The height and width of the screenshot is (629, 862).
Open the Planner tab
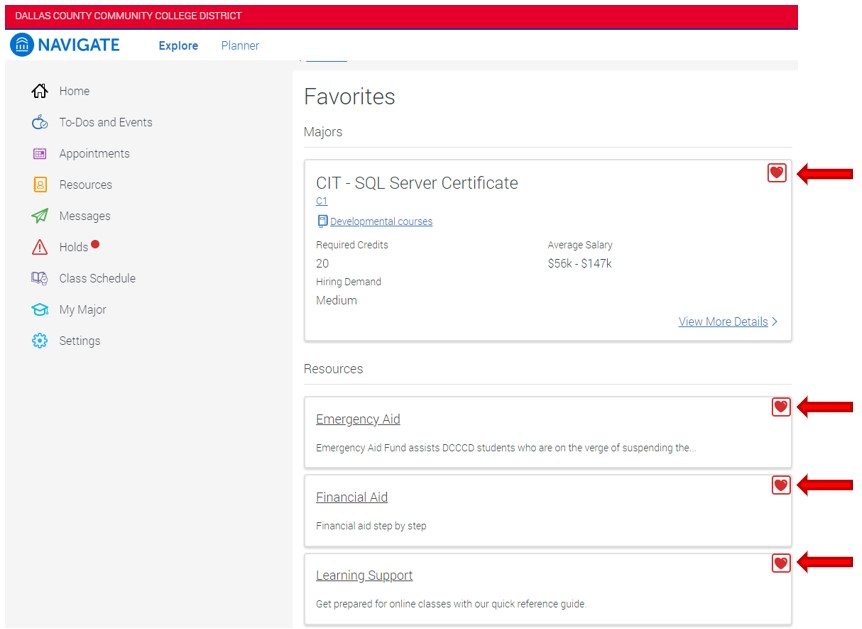click(x=240, y=45)
